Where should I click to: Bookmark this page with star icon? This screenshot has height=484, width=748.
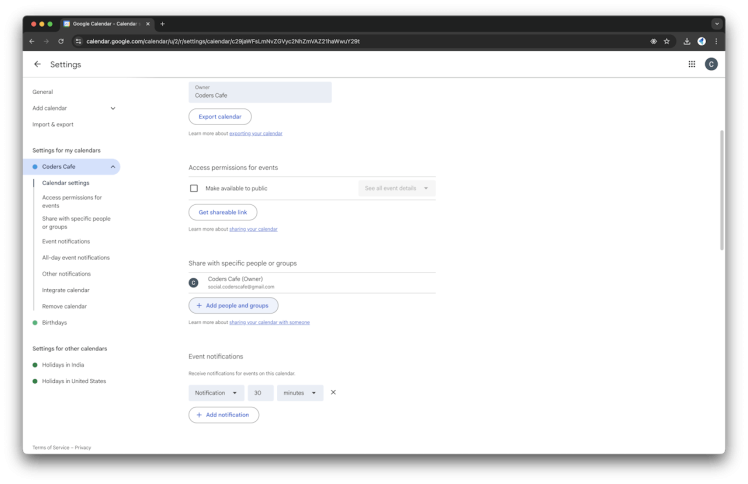667,41
